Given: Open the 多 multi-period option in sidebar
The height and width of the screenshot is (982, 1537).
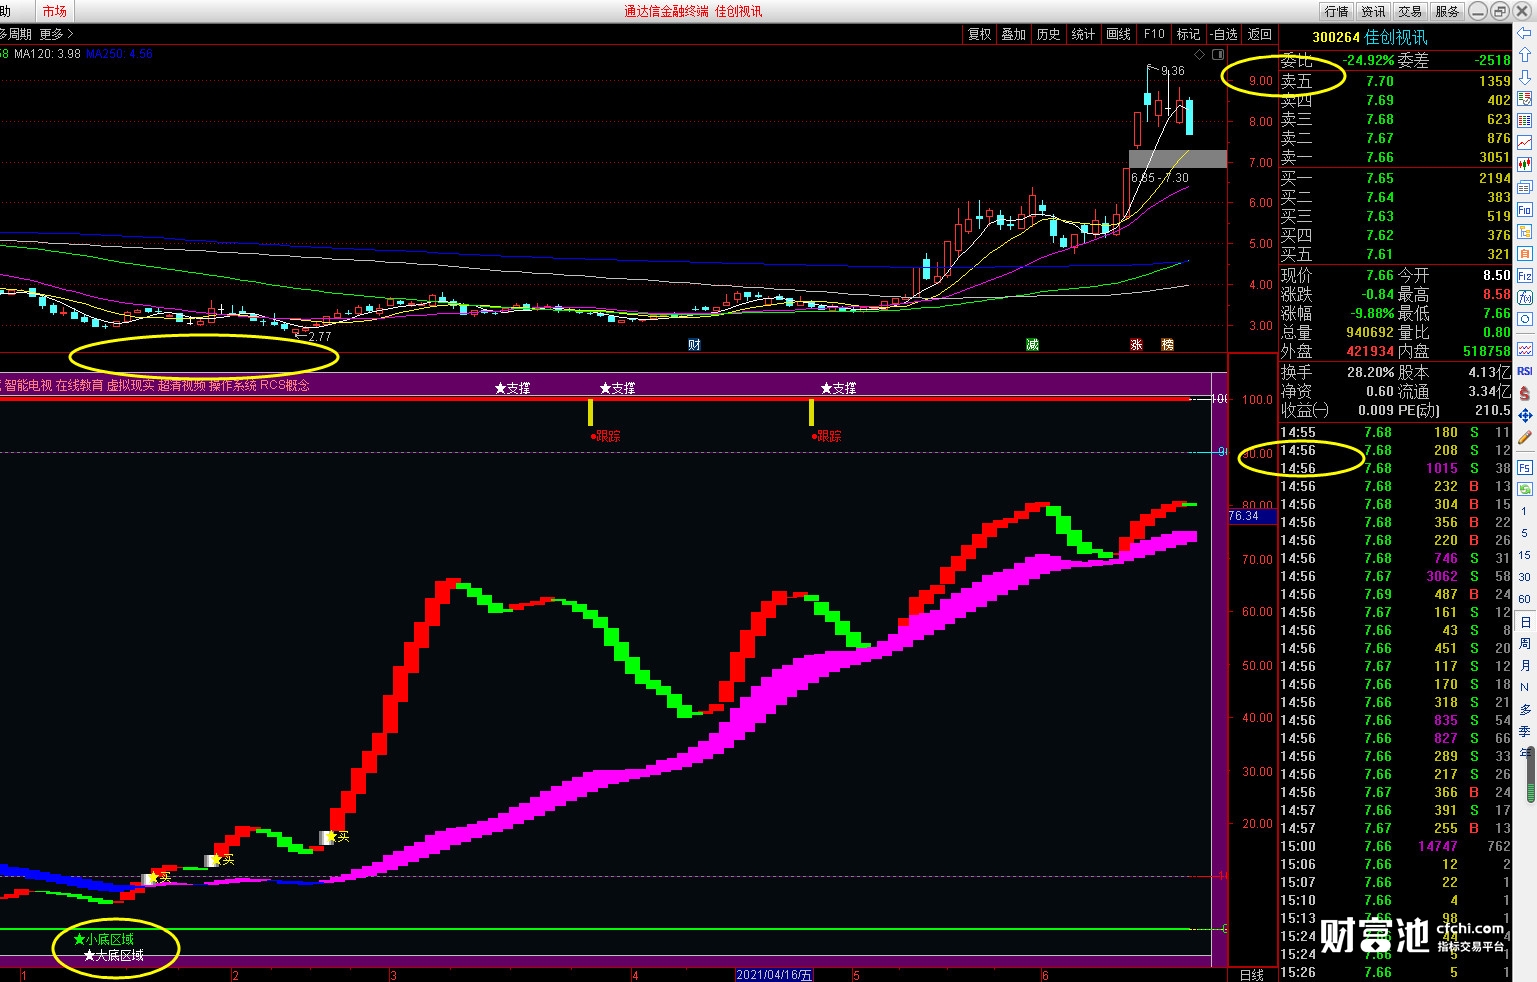Looking at the screenshot, I should pyautogui.click(x=1525, y=709).
